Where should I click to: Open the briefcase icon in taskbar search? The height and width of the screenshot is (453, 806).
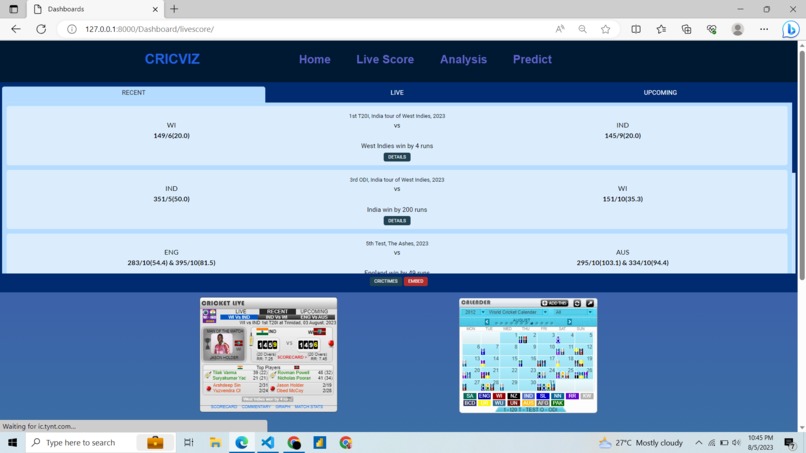pyautogui.click(x=155, y=442)
